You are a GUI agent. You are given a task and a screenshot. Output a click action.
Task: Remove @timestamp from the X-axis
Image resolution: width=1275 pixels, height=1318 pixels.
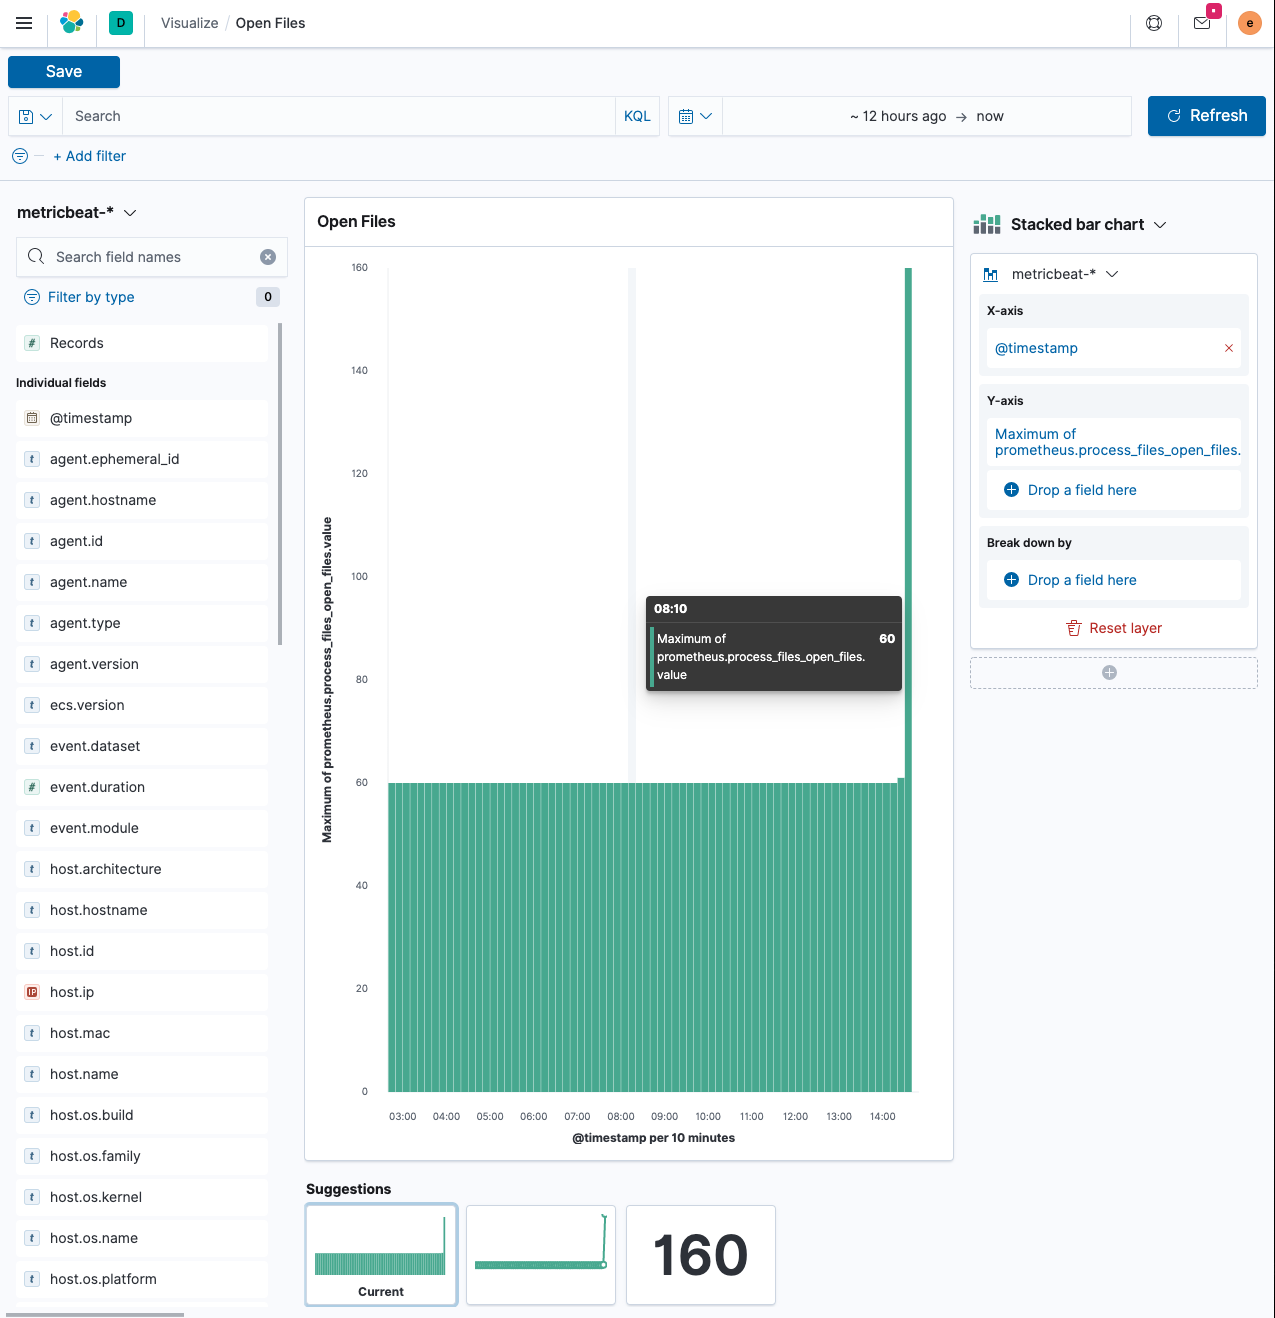[1228, 348]
